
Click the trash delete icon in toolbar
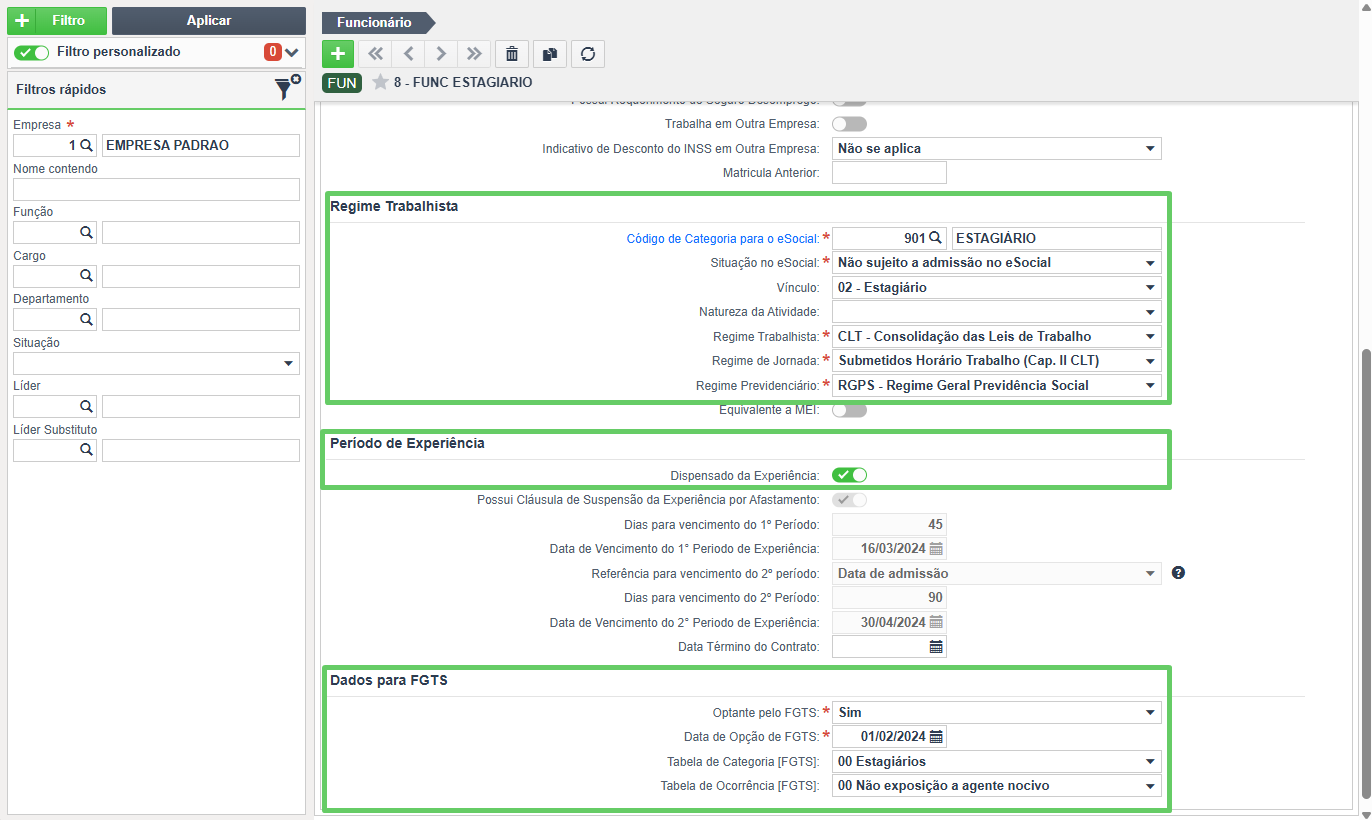(512, 54)
